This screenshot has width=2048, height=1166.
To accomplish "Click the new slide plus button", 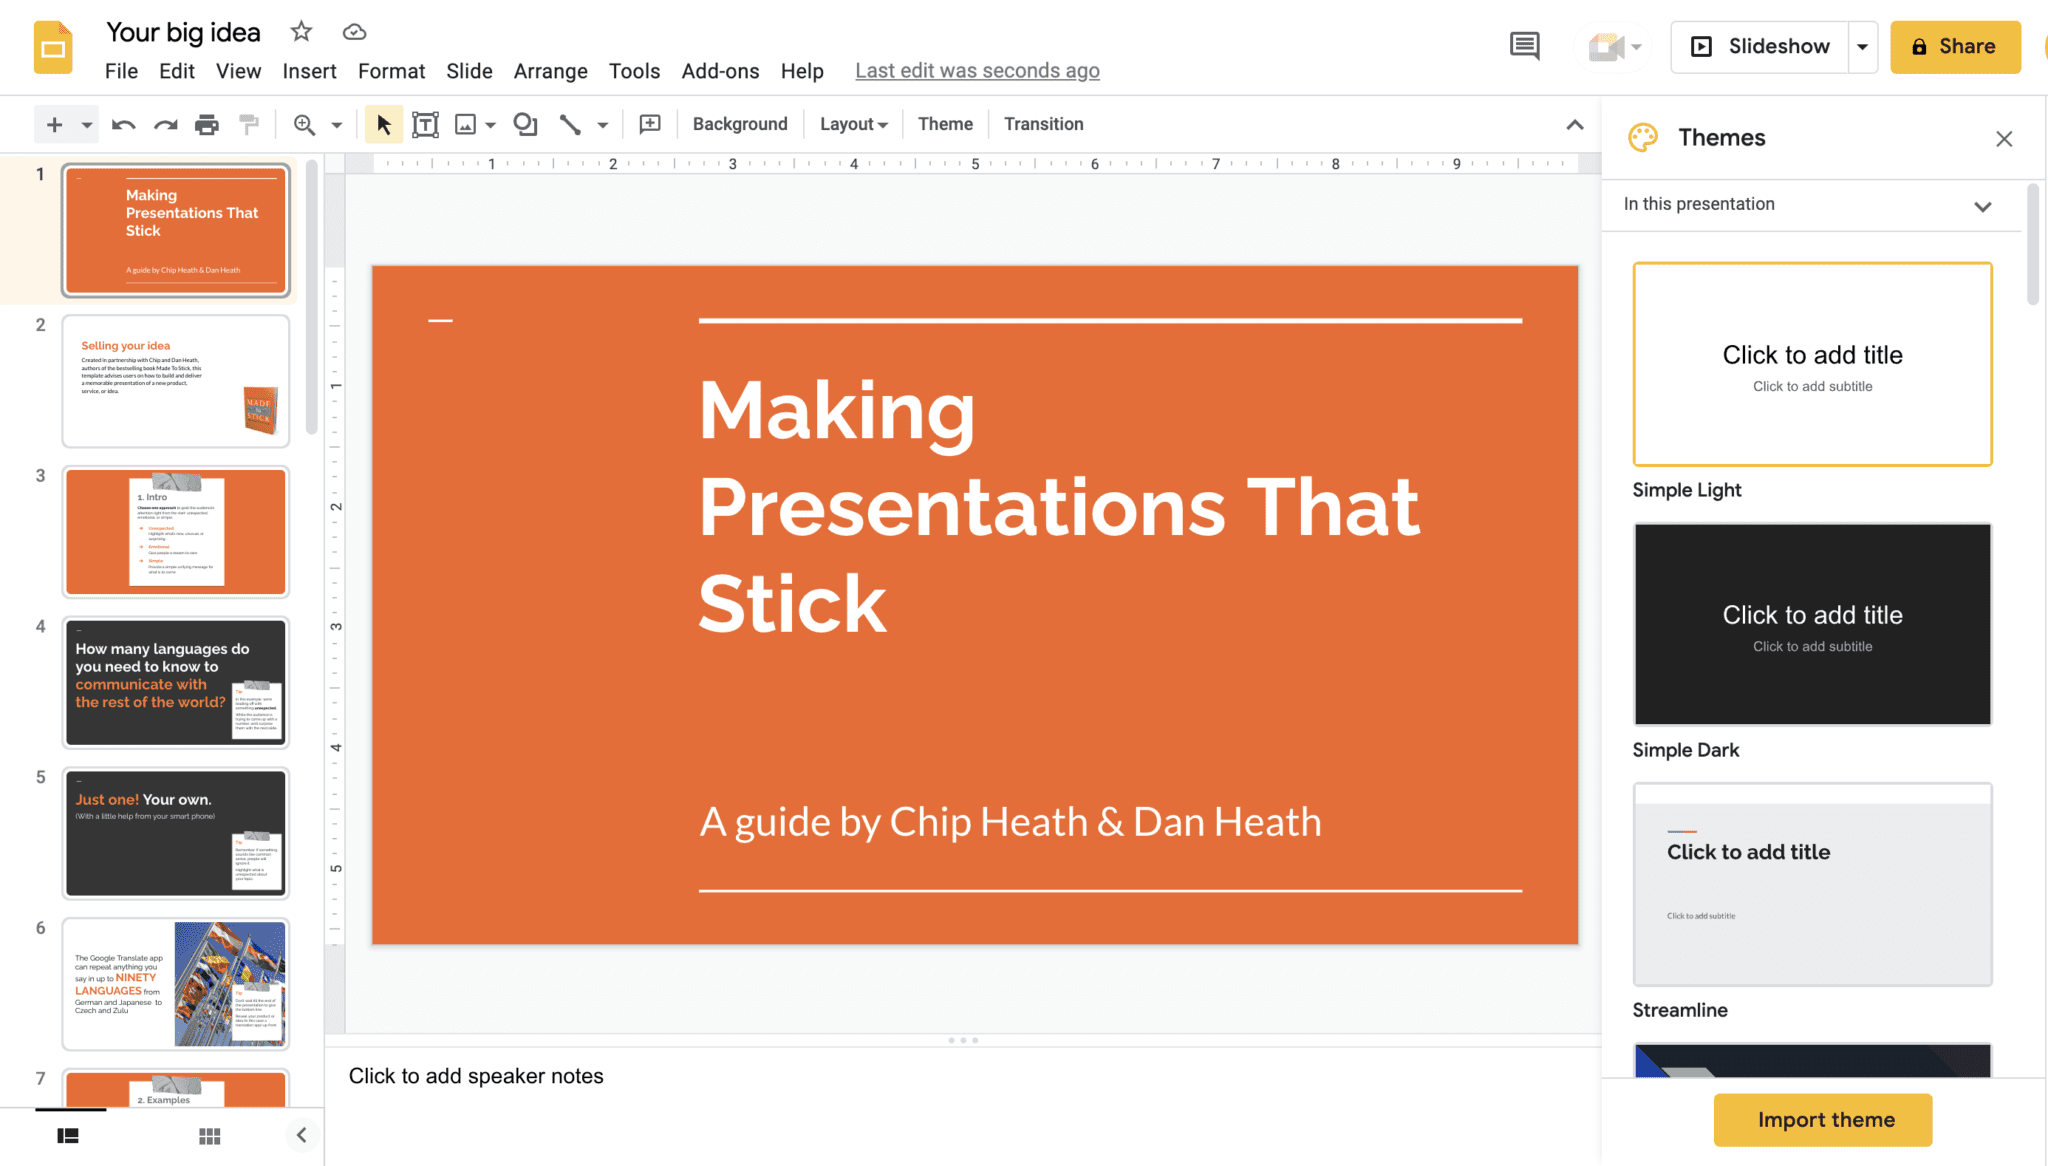I will (54, 124).
